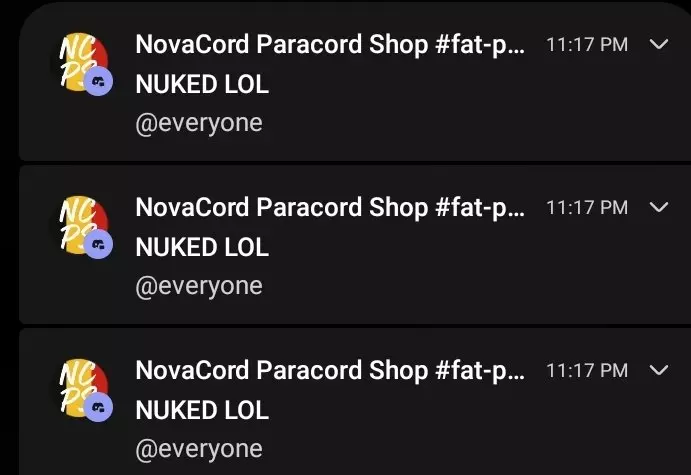The width and height of the screenshot is (691, 475).
Task: Tap the NCPS server avatar in bottom notification
Action: pos(84,388)
